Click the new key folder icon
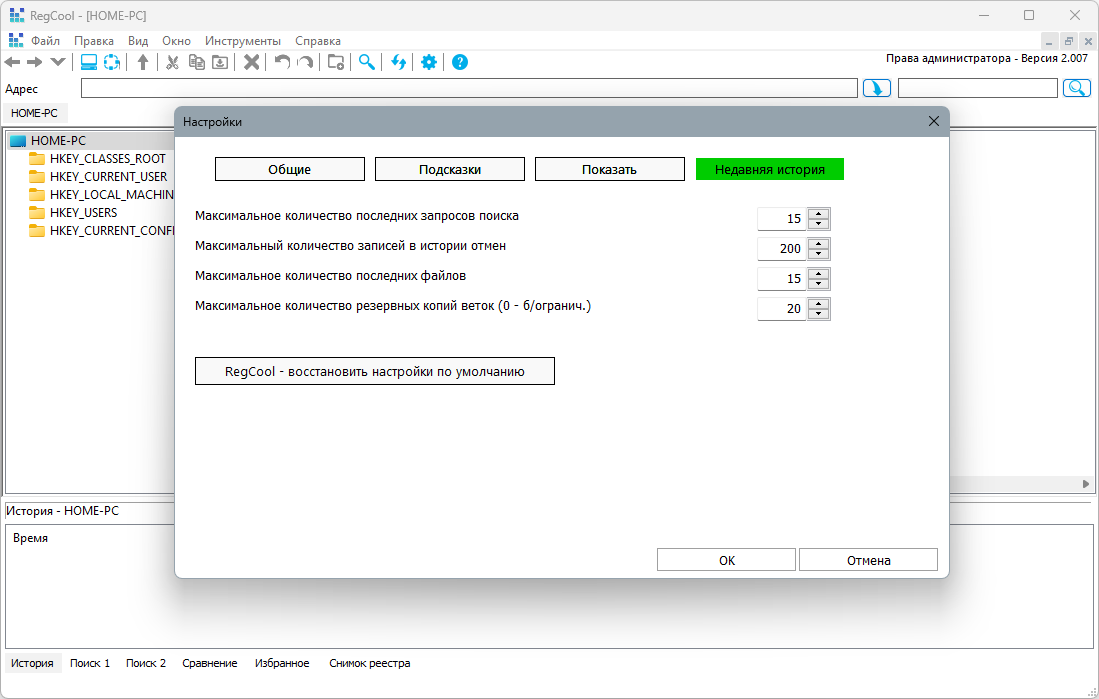Screen dimensions: 1099x699 coord(336,62)
